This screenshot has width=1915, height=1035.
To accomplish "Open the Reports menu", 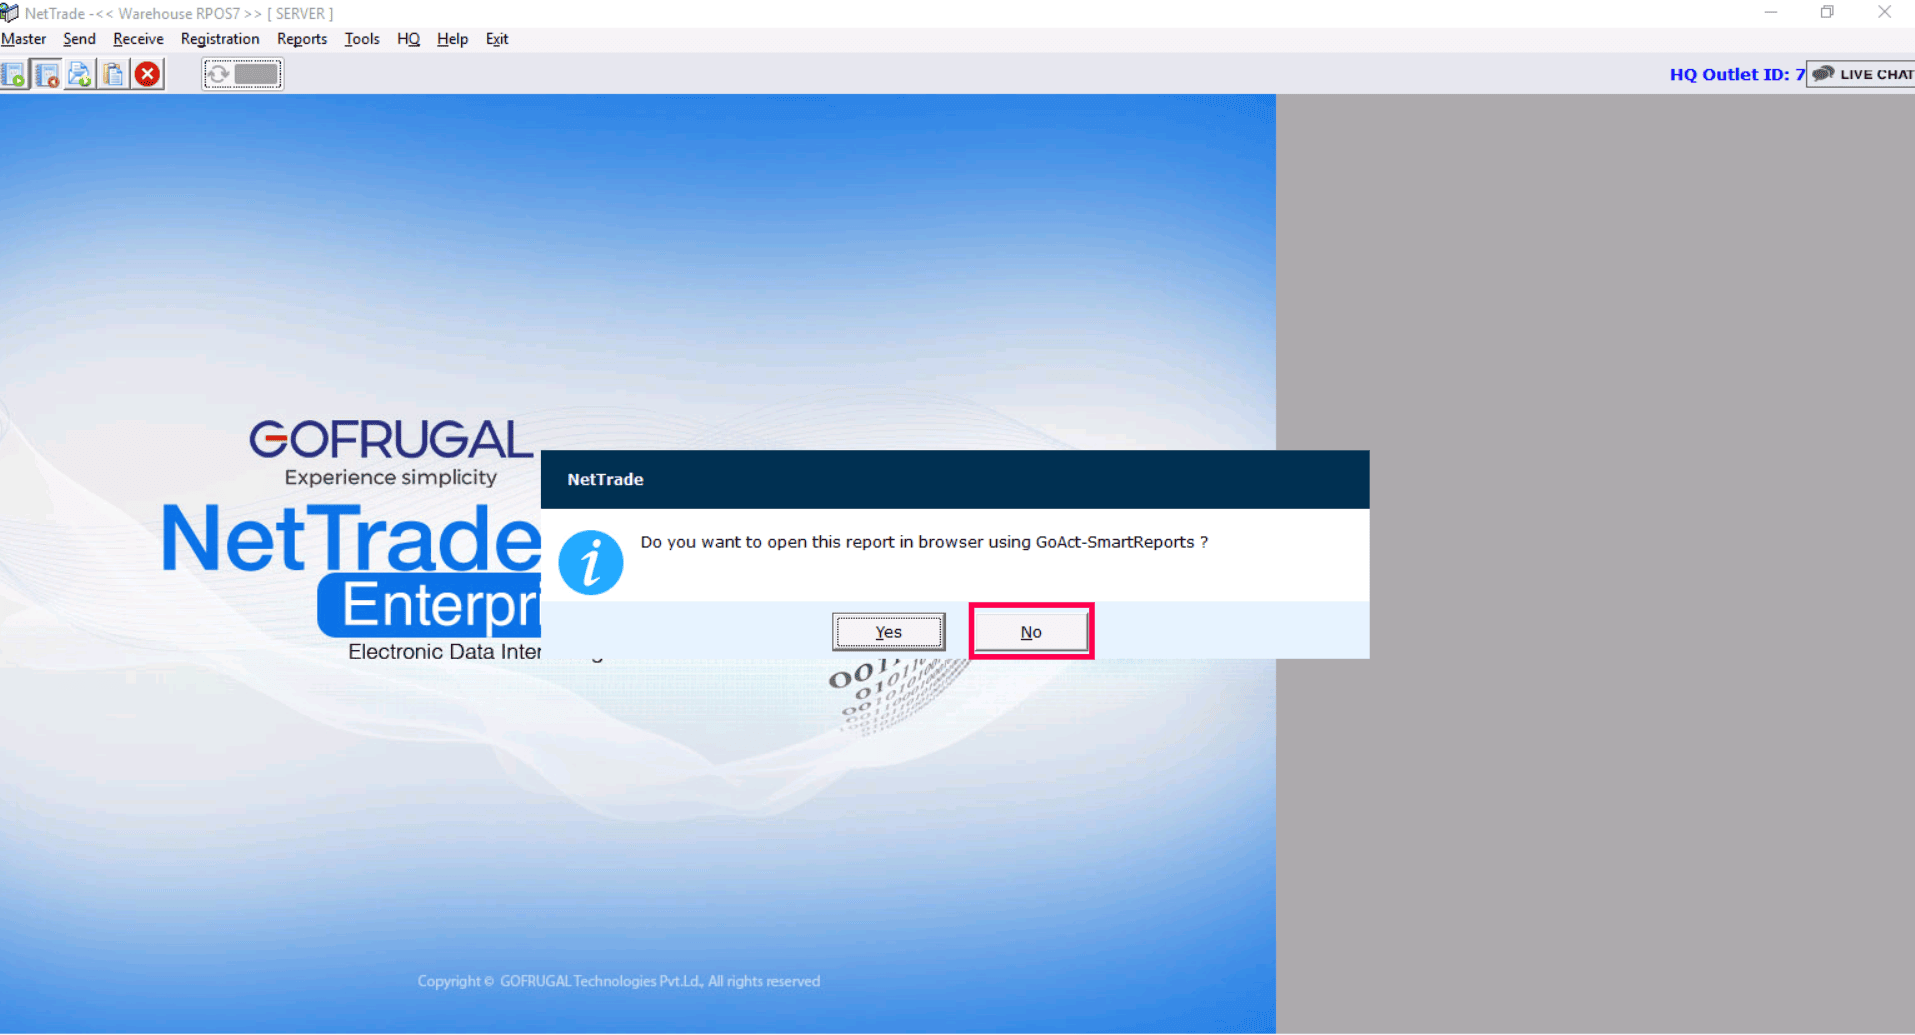I will point(302,39).
